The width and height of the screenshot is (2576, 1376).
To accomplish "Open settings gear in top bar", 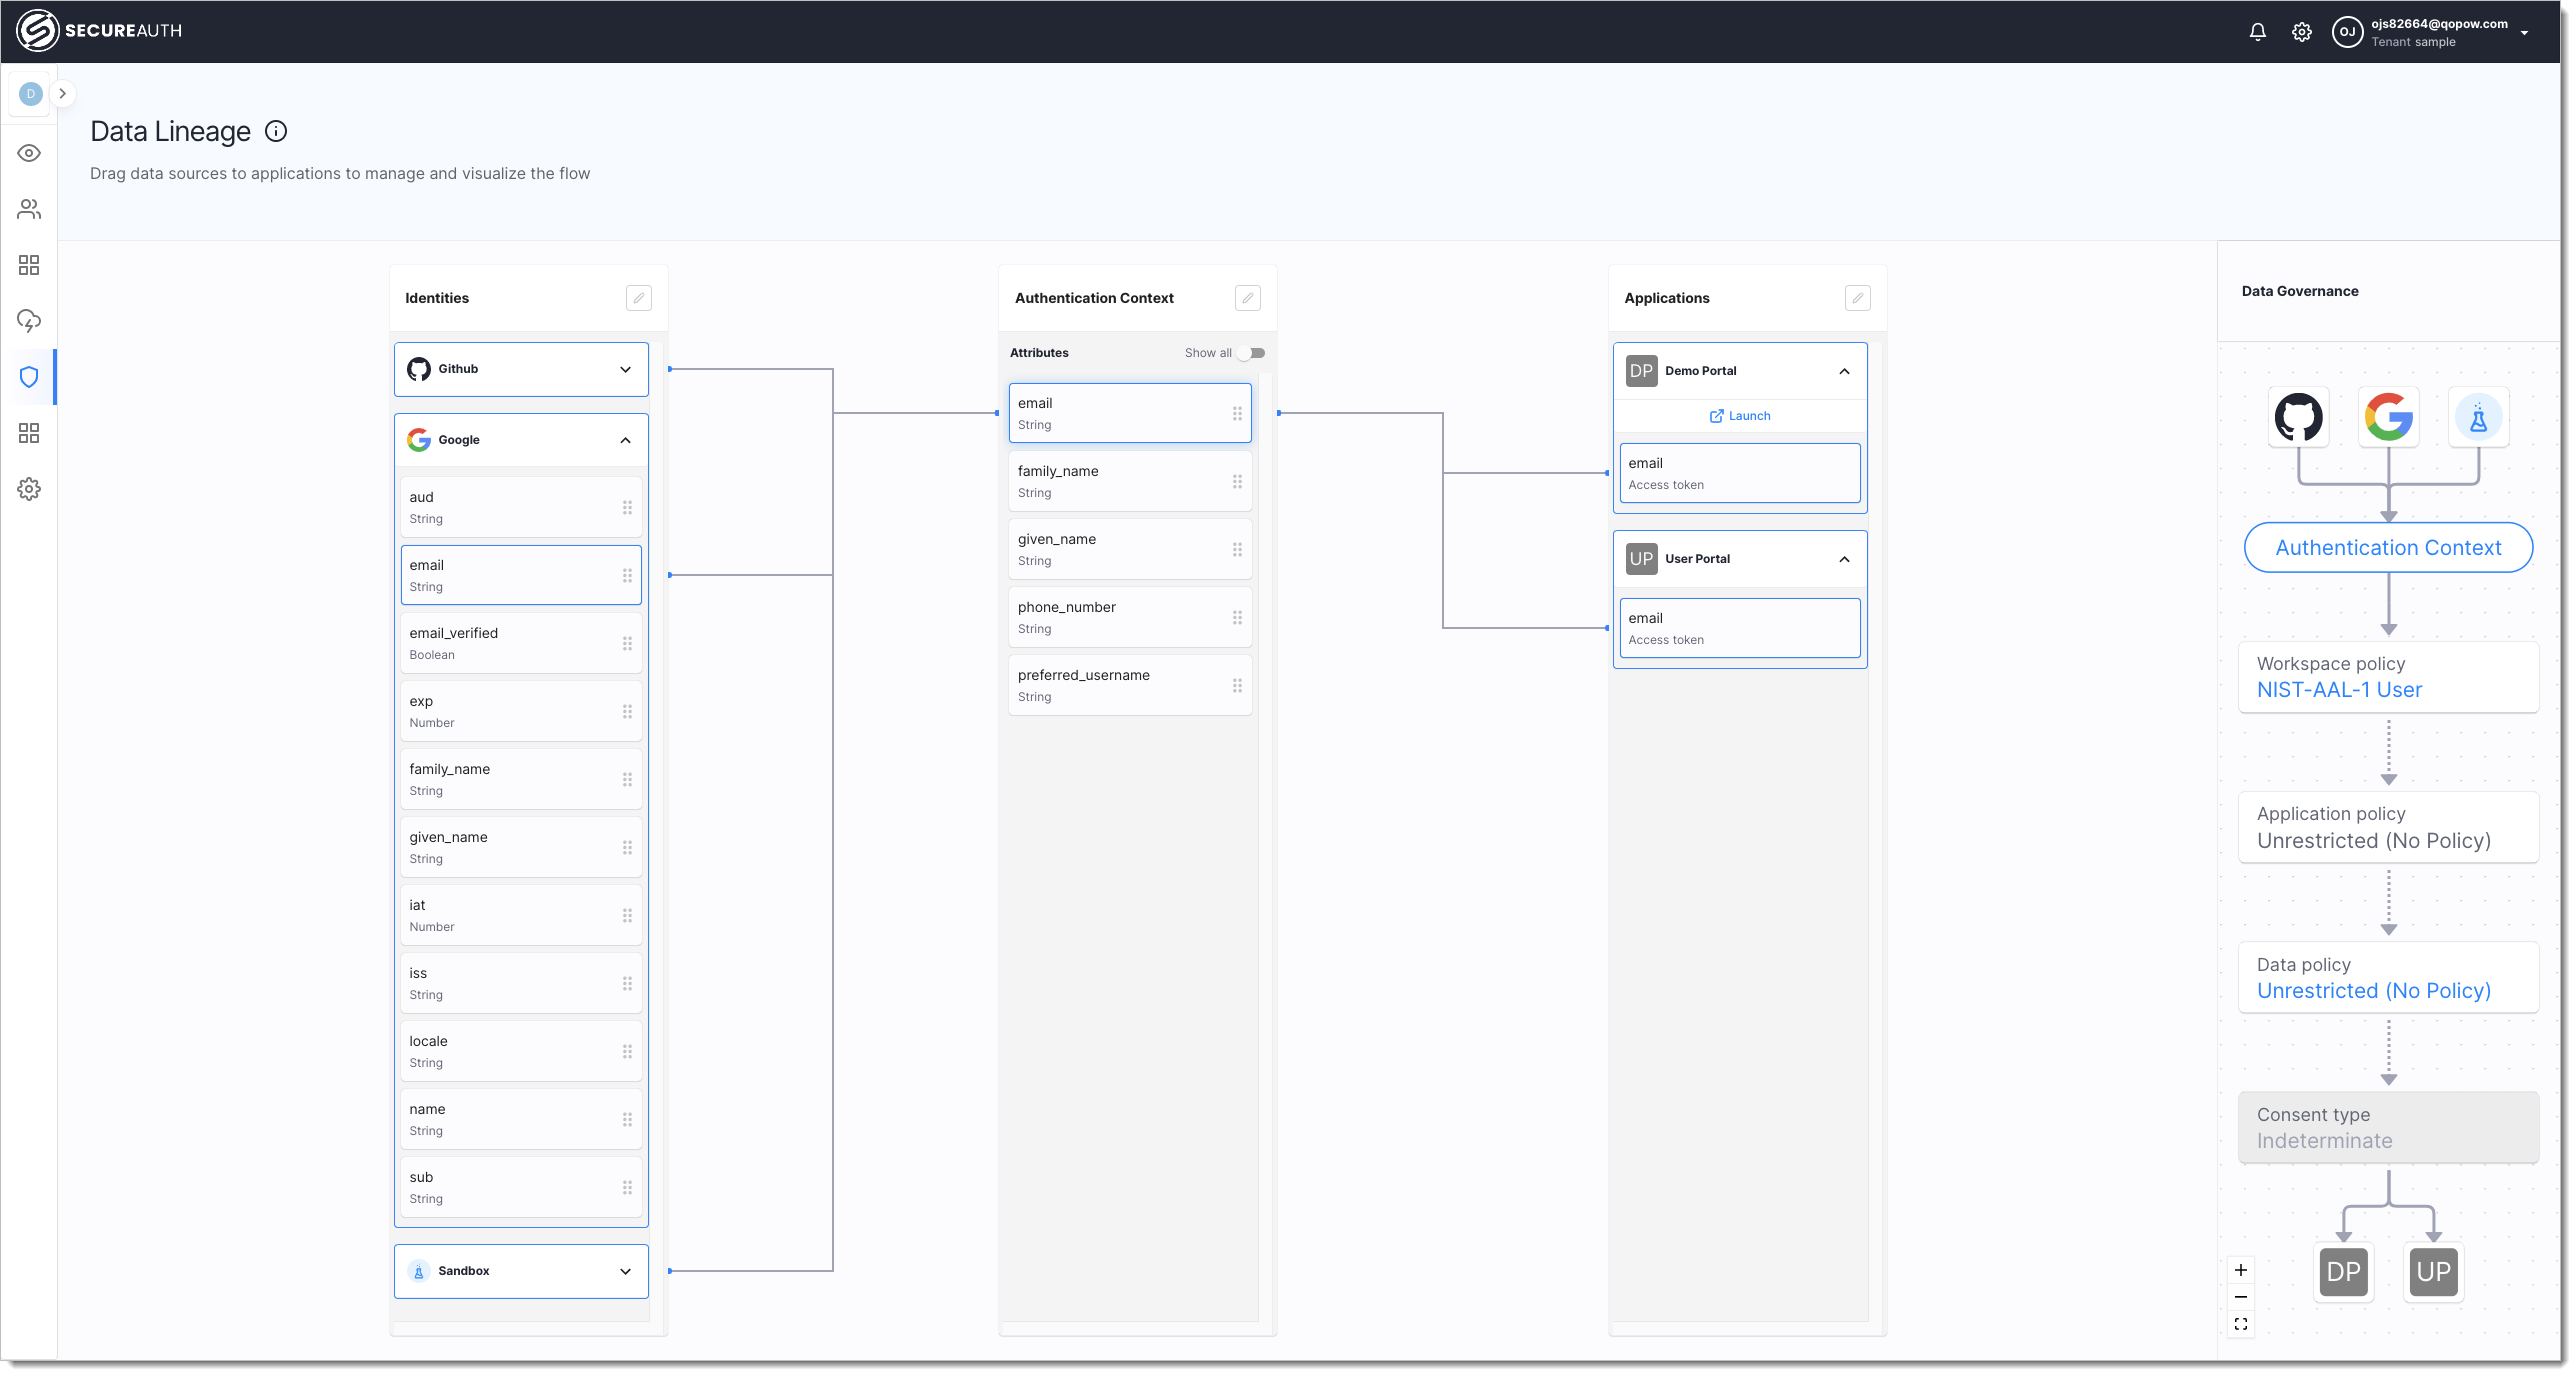I will (x=2301, y=32).
